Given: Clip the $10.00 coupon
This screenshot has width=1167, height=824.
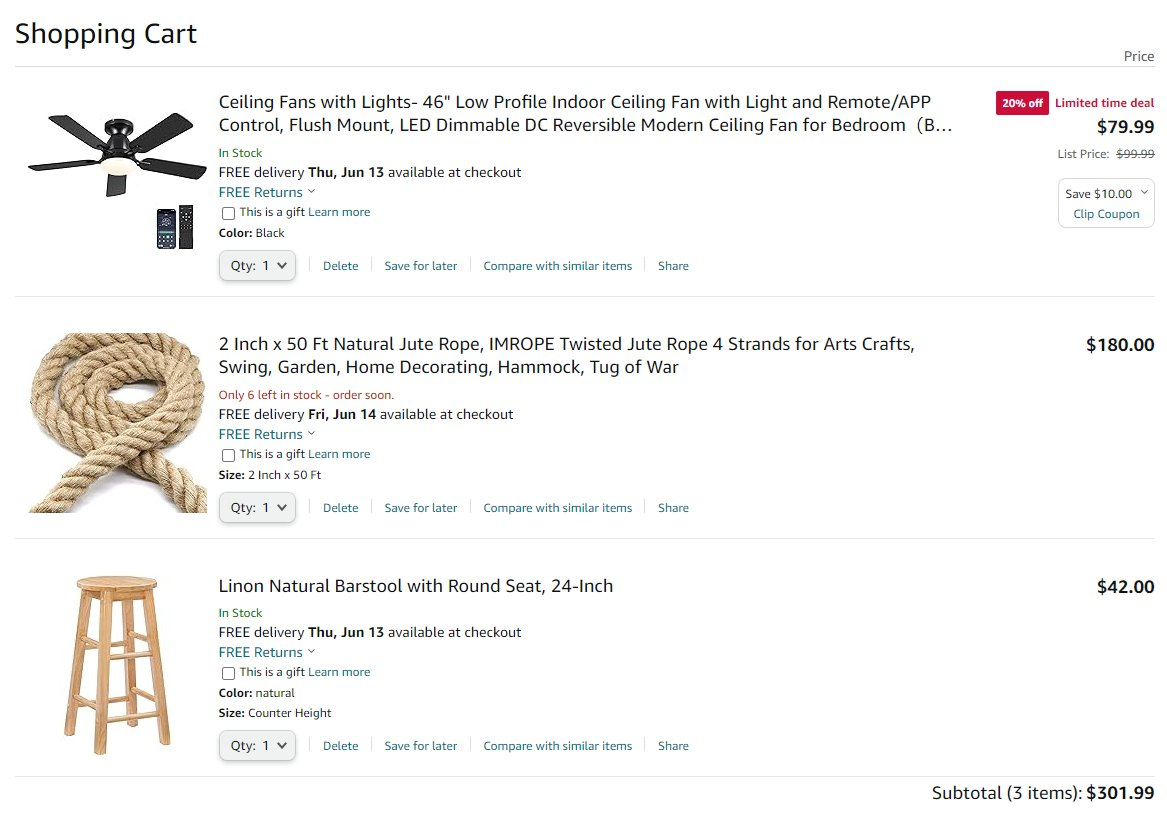Looking at the screenshot, I should (x=1106, y=214).
